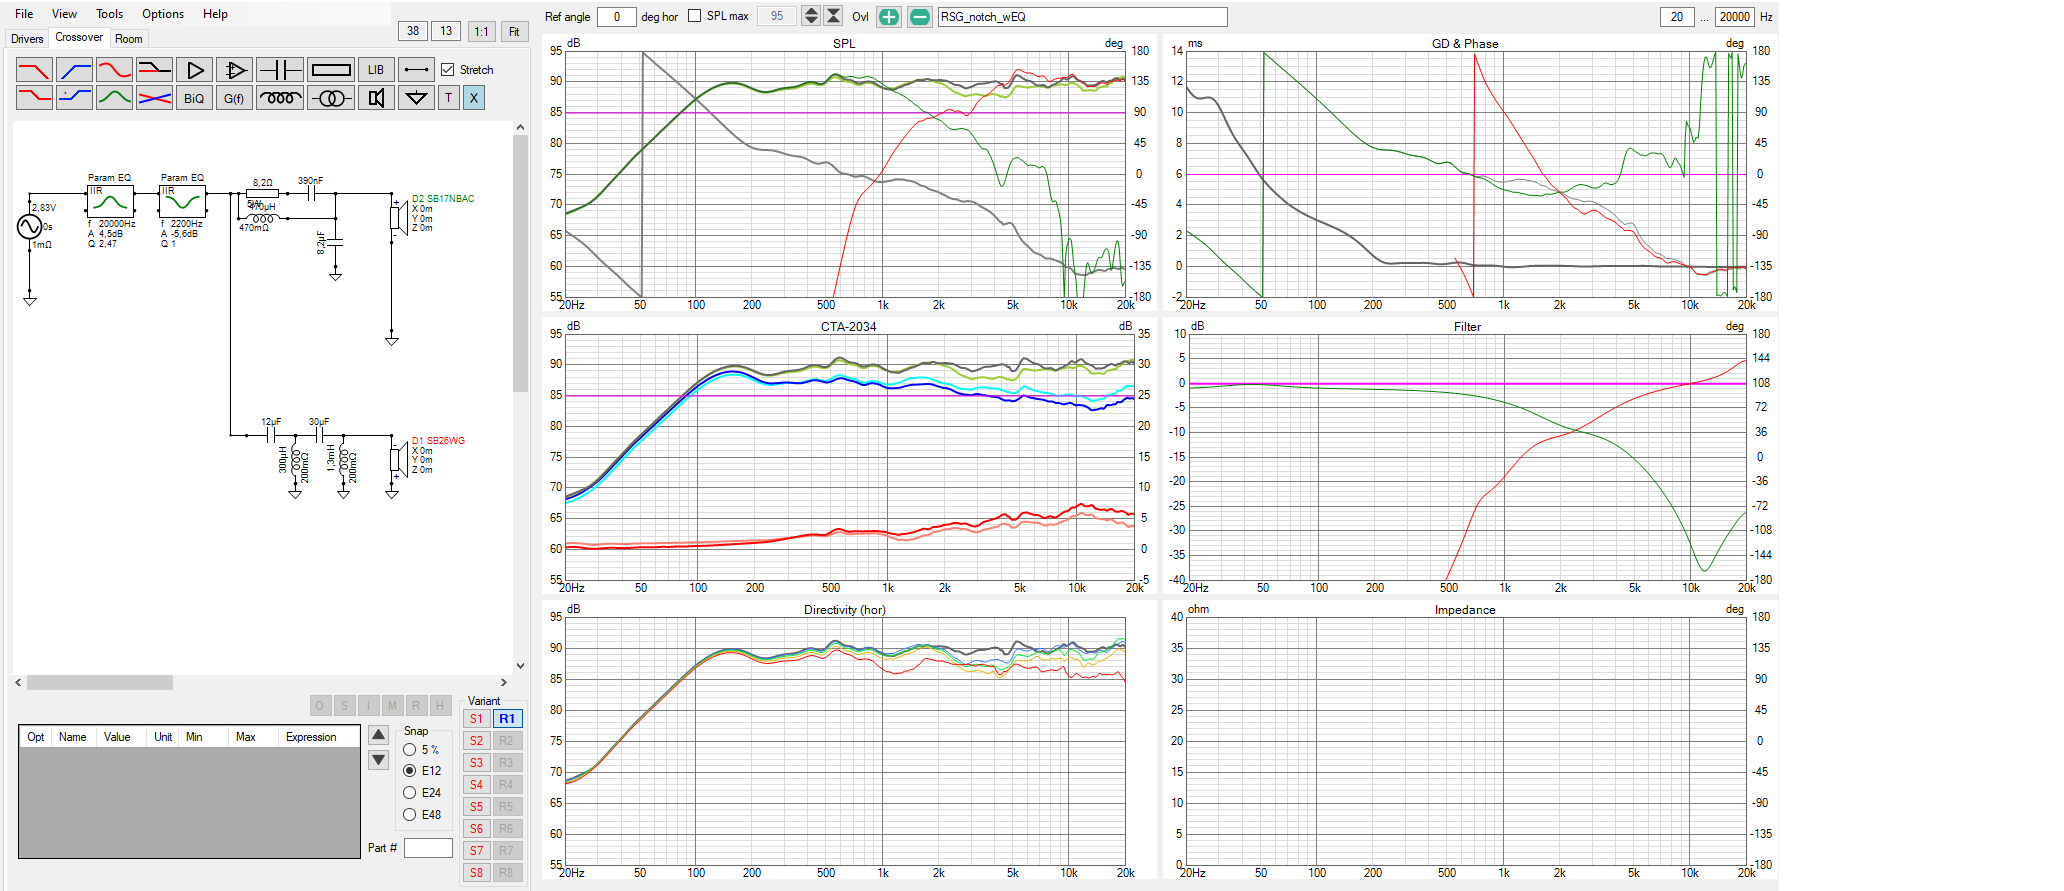Add an inductor coil component

tap(280, 98)
